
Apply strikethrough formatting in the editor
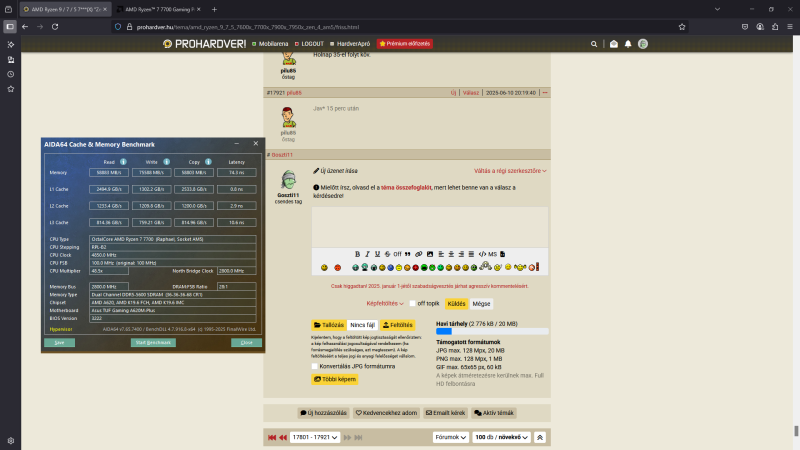[387, 254]
